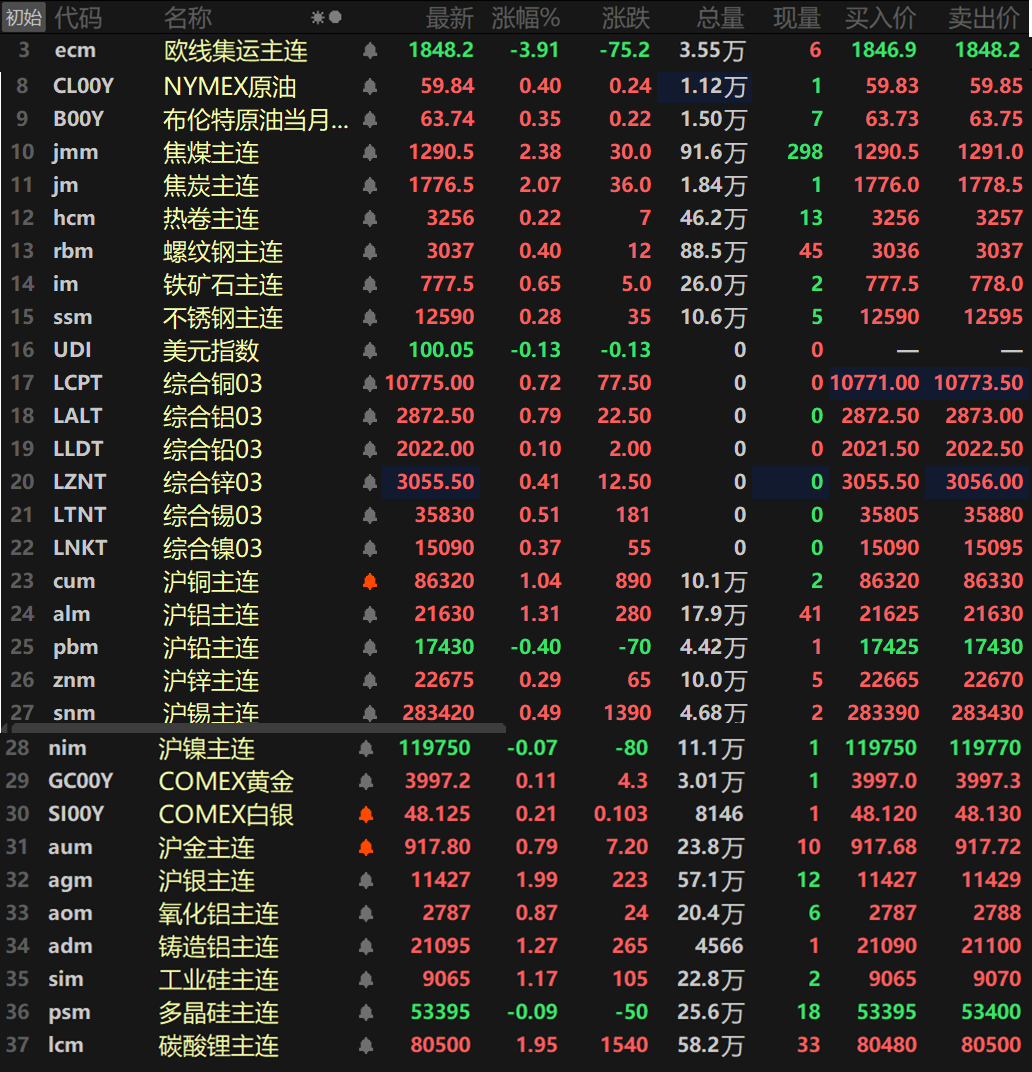
Task: Click the alert bell for 沪金主连
Action: click(x=366, y=848)
